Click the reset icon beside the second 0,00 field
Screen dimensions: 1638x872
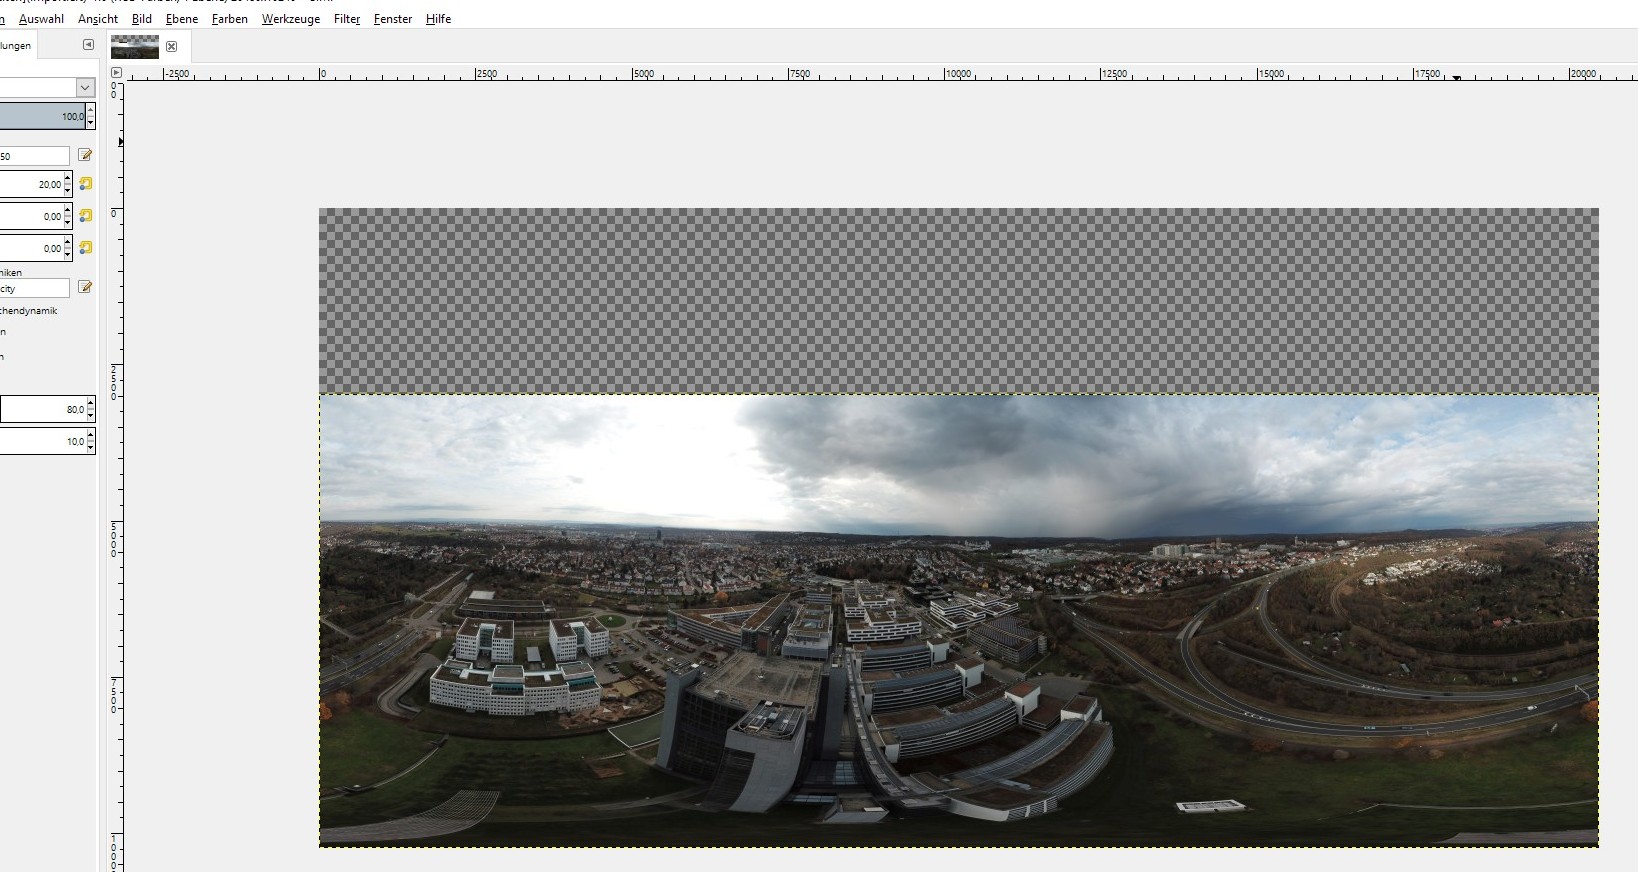pos(85,248)
